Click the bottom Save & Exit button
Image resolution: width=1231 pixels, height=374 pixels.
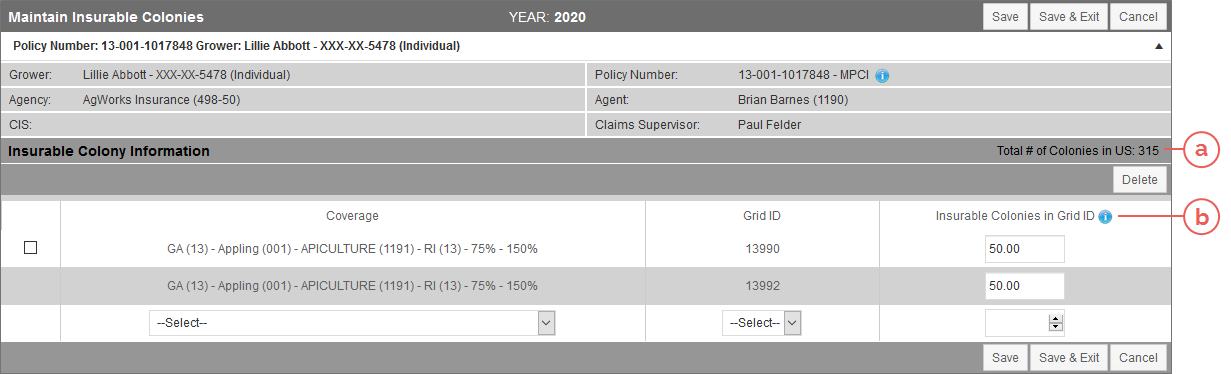pos(1070,358)
